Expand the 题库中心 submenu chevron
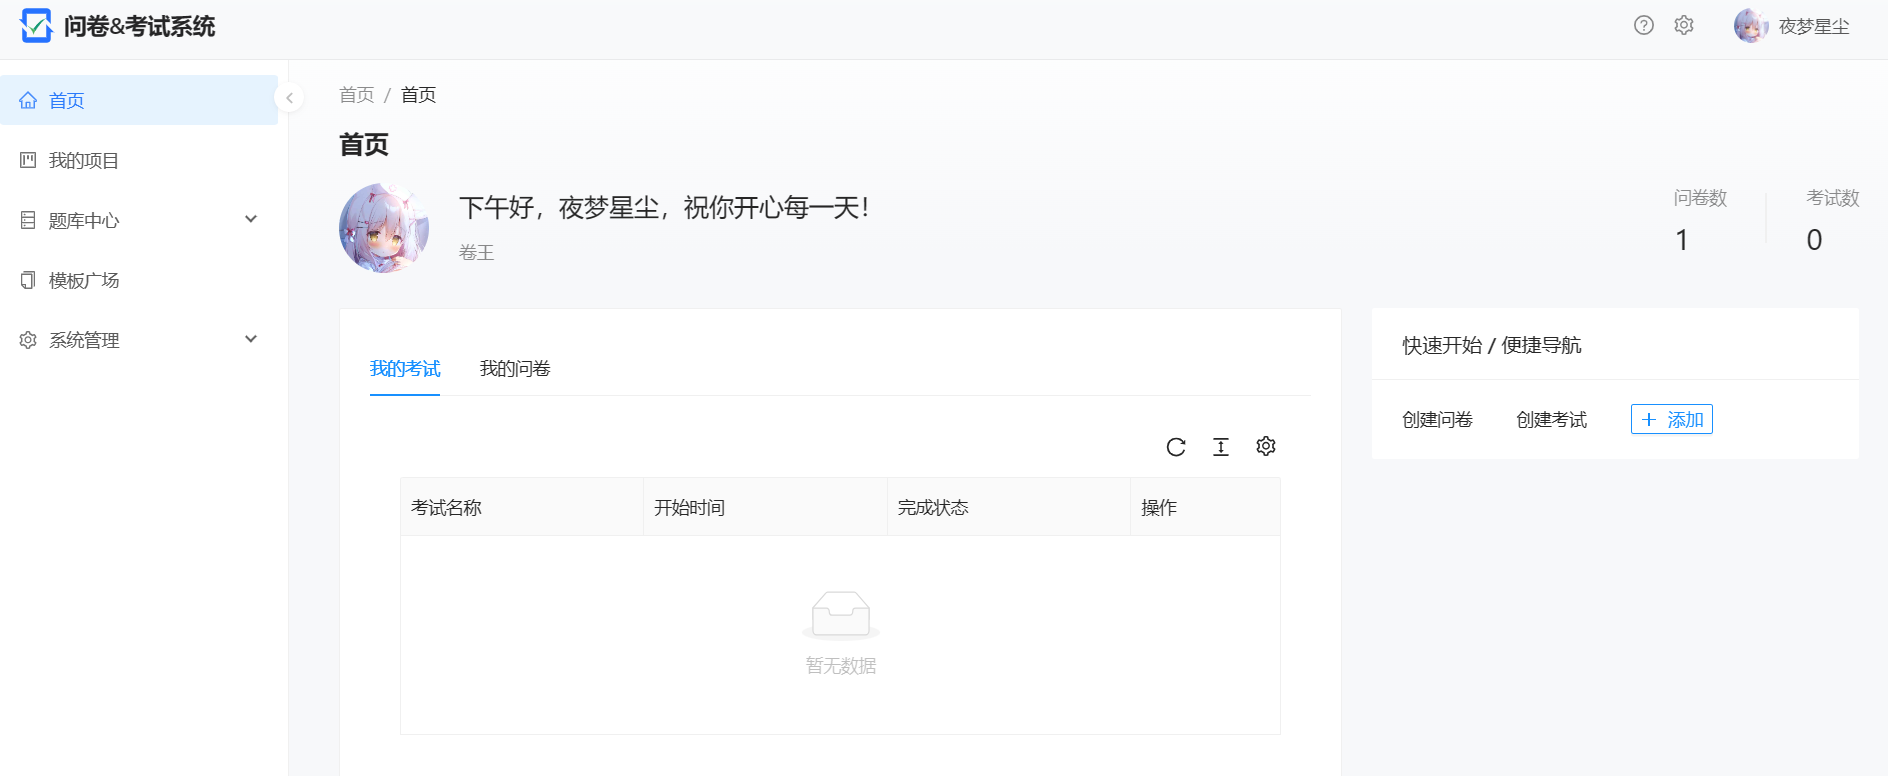1888x776 pixels. tap(251, 220)
